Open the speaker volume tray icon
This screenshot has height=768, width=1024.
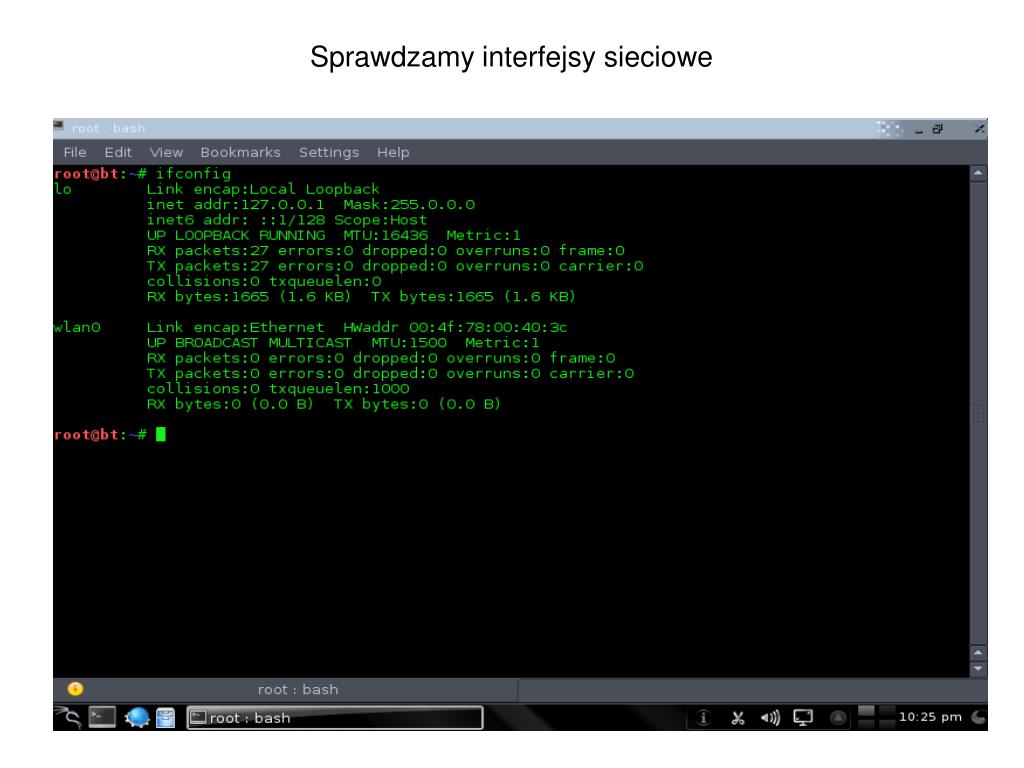pos(770,718)
